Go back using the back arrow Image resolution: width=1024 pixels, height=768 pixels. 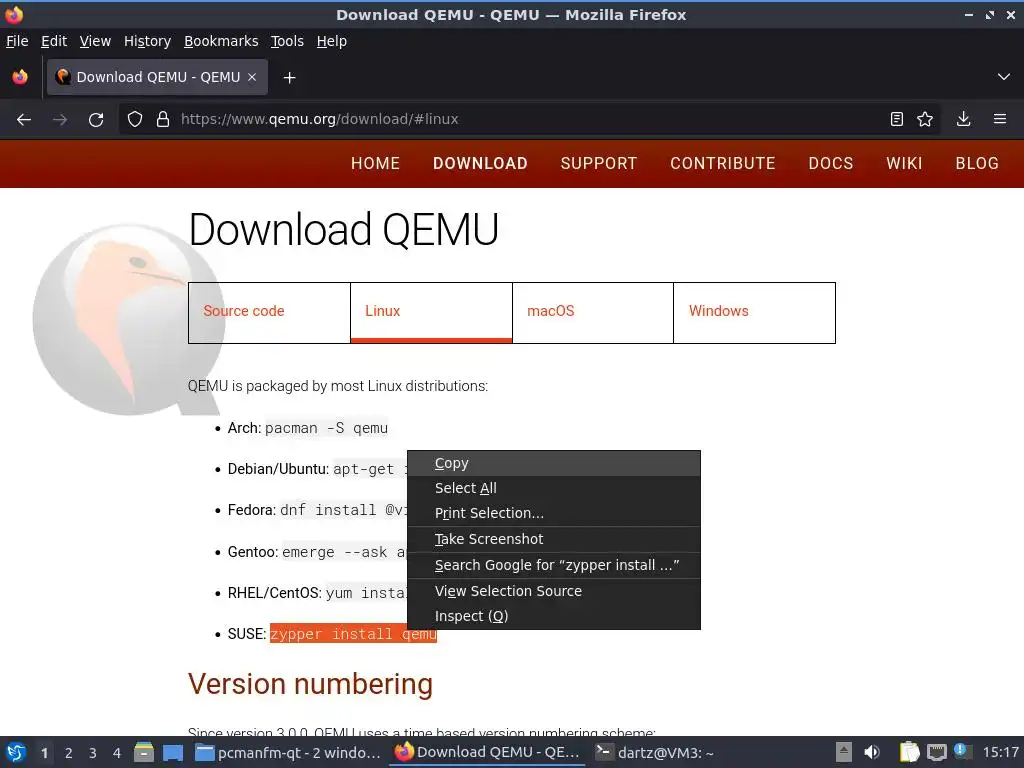[x=24, y=120]
